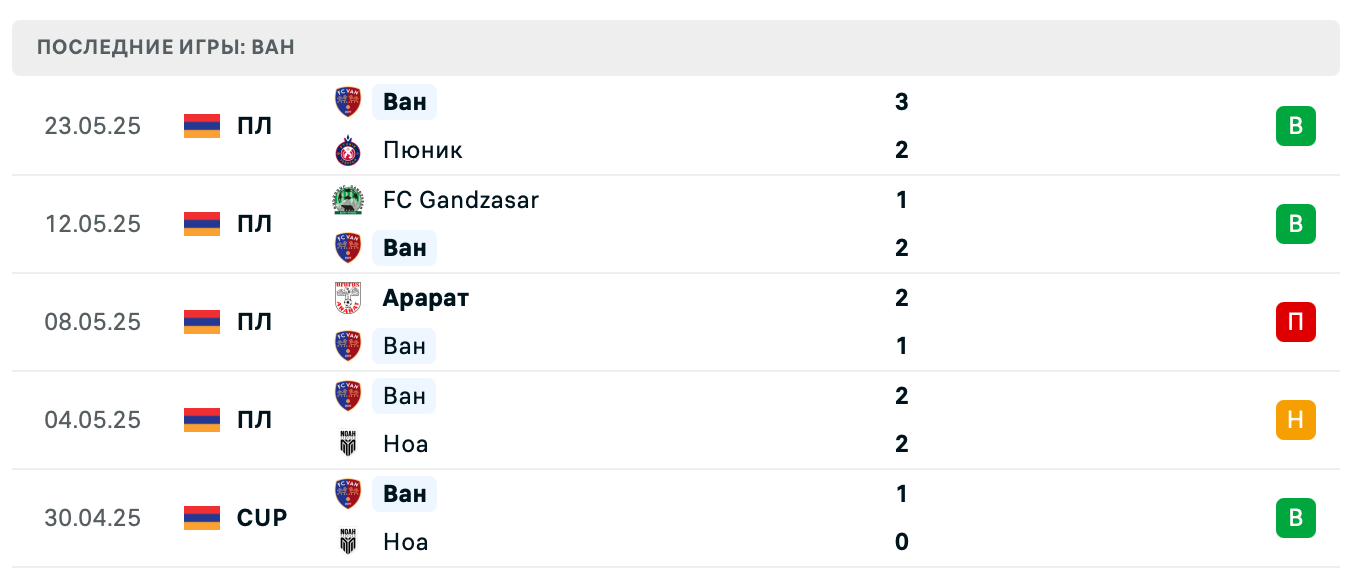Click the green win badge for the 30.04.25 cup match
1354x582 pixels.
pyautogui.click(x=1295, y=518)
